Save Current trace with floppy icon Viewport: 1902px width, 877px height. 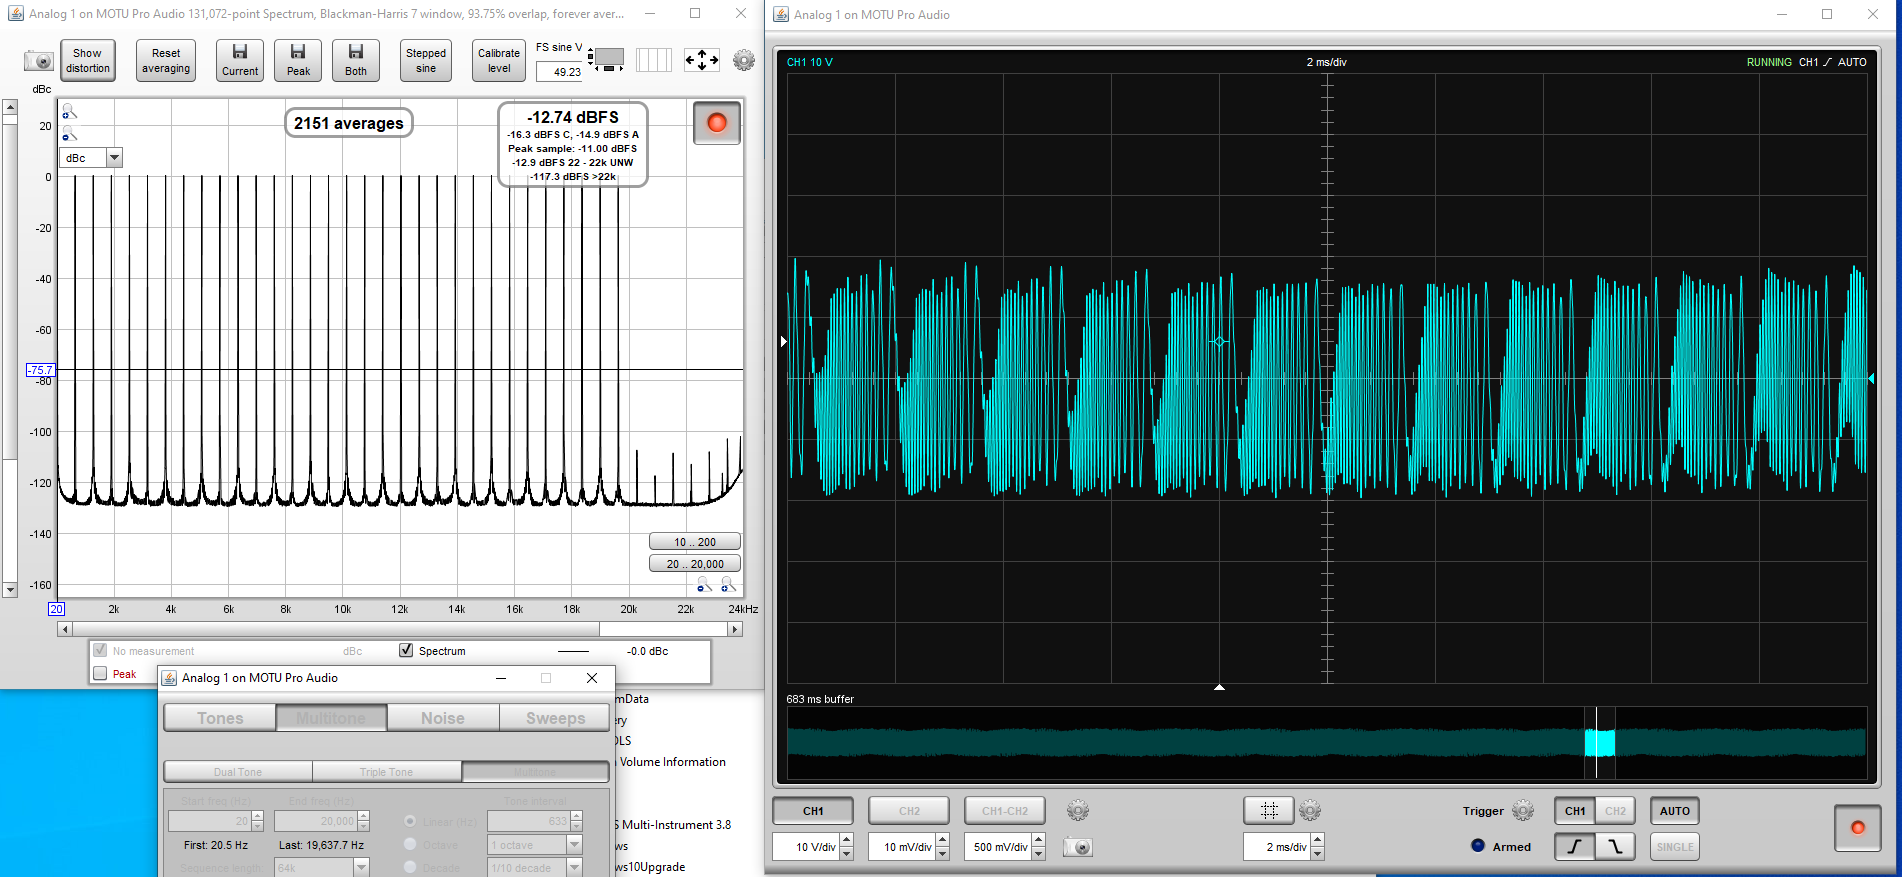[x=240, y=60]
